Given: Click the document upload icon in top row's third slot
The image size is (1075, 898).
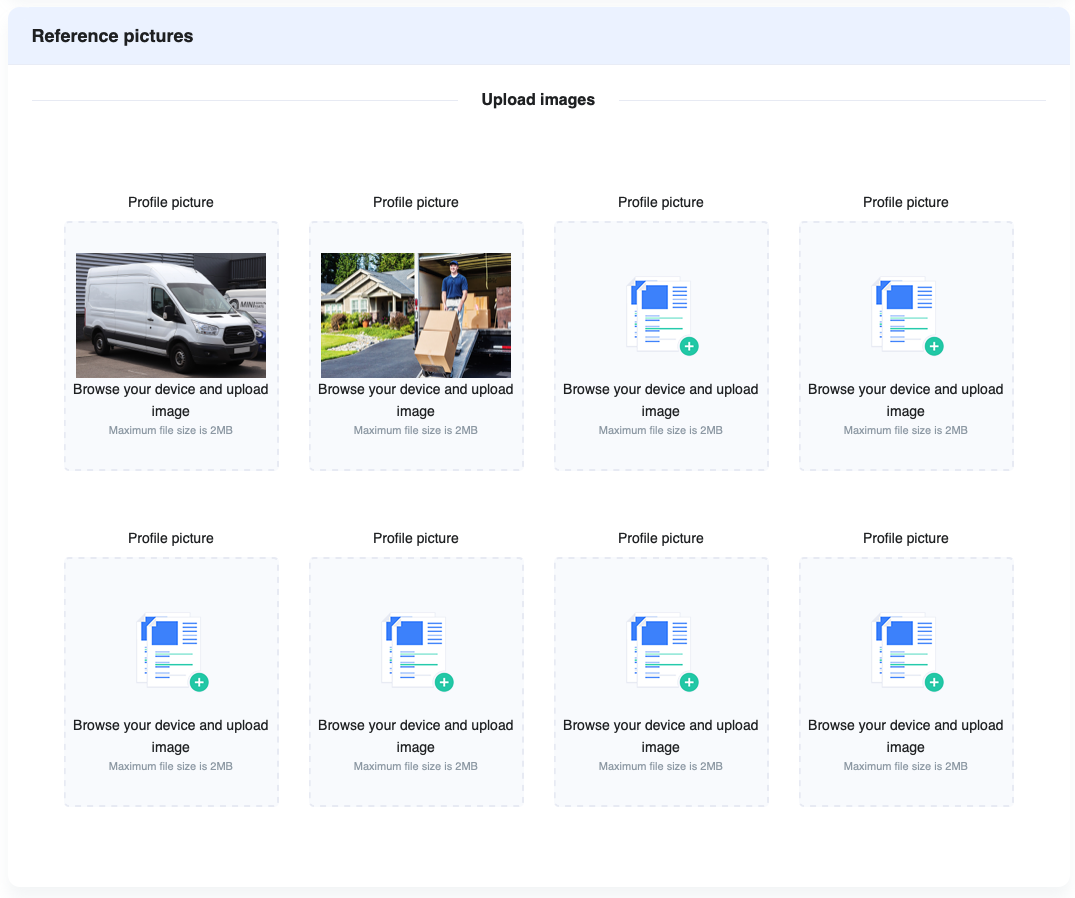Looking at the screenshot, I should pyautogui.click(x=660, y=315).
